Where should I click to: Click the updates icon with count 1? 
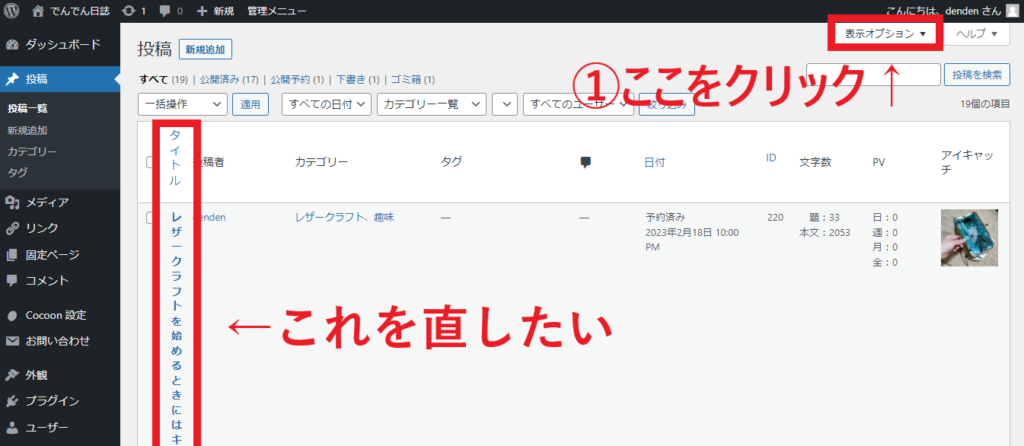pyautogui.click(x=134, y=11)
